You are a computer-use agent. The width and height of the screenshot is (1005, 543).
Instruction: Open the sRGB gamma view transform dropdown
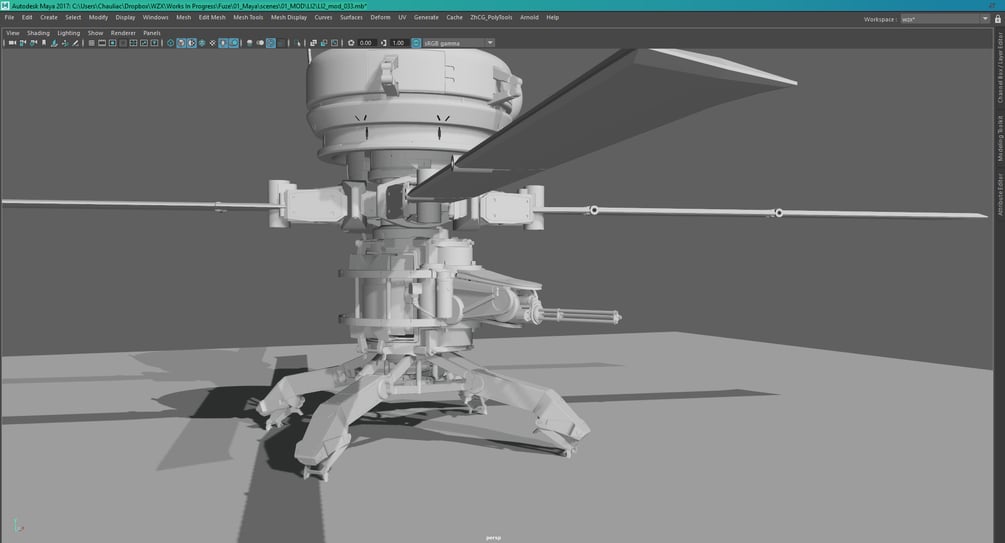(459, 43)
